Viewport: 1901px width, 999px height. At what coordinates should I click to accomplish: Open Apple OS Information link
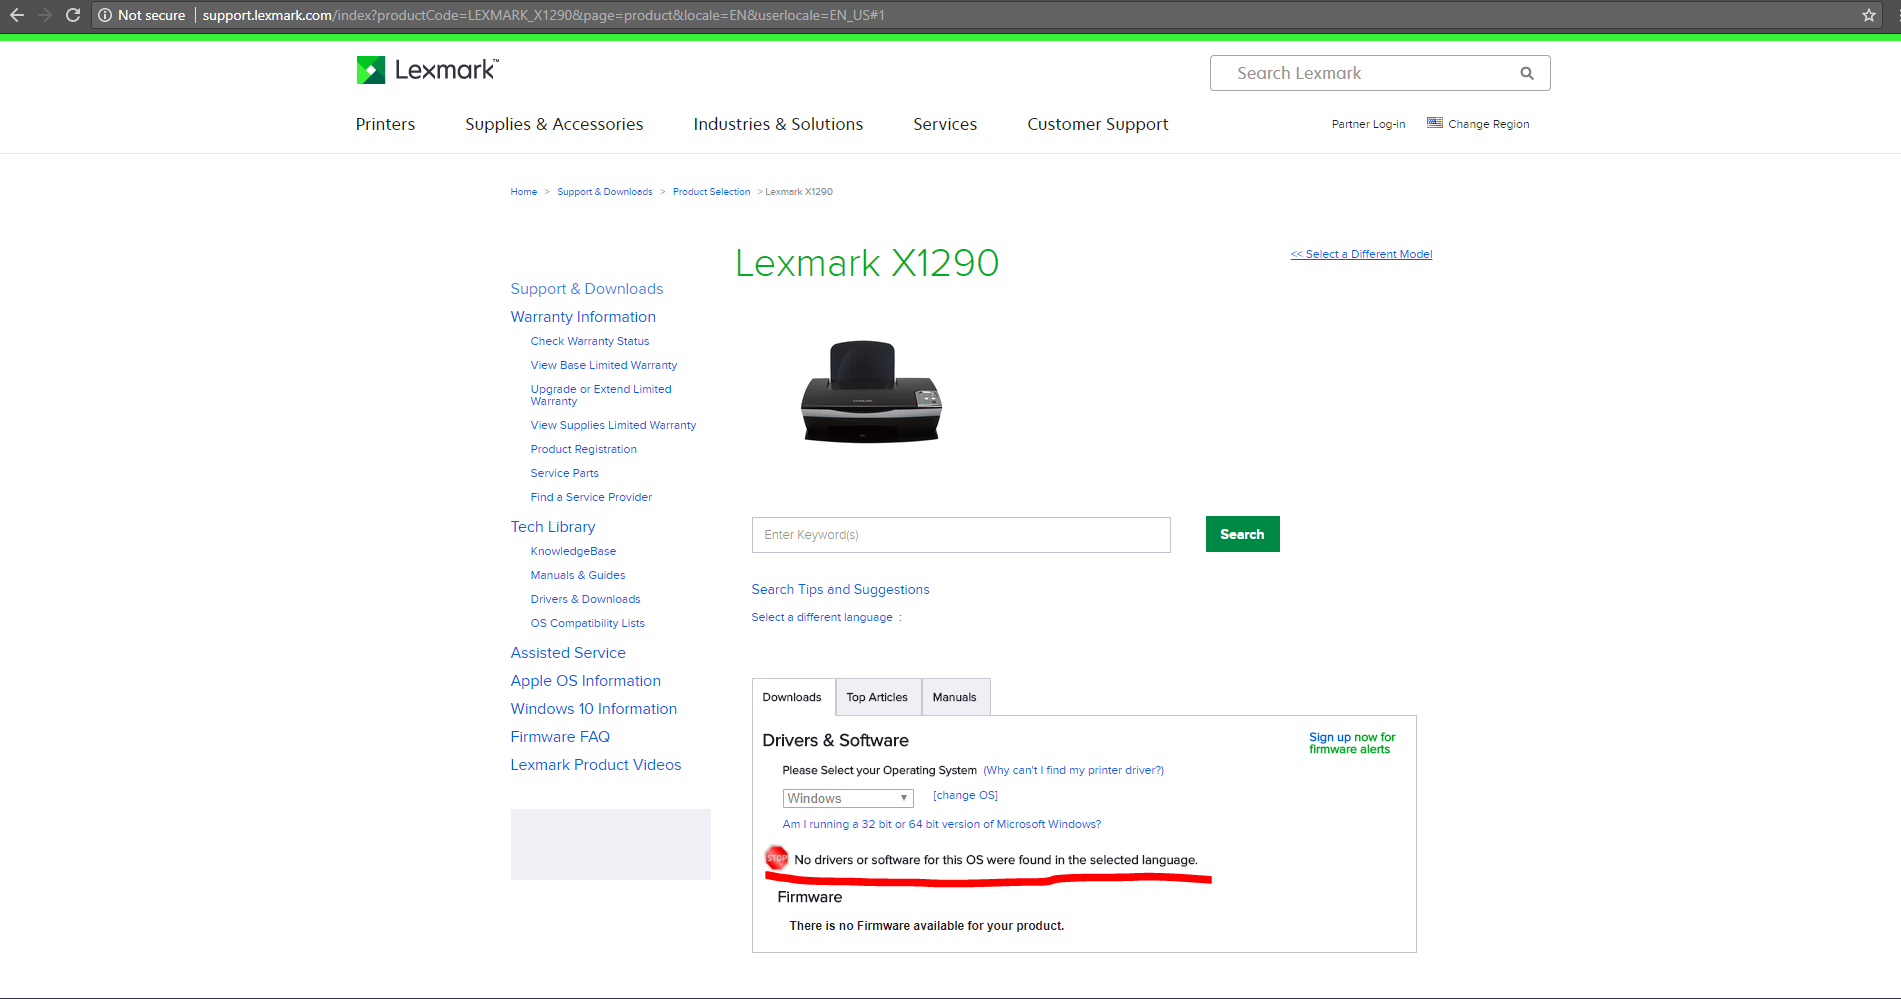(x=585, y=681)
